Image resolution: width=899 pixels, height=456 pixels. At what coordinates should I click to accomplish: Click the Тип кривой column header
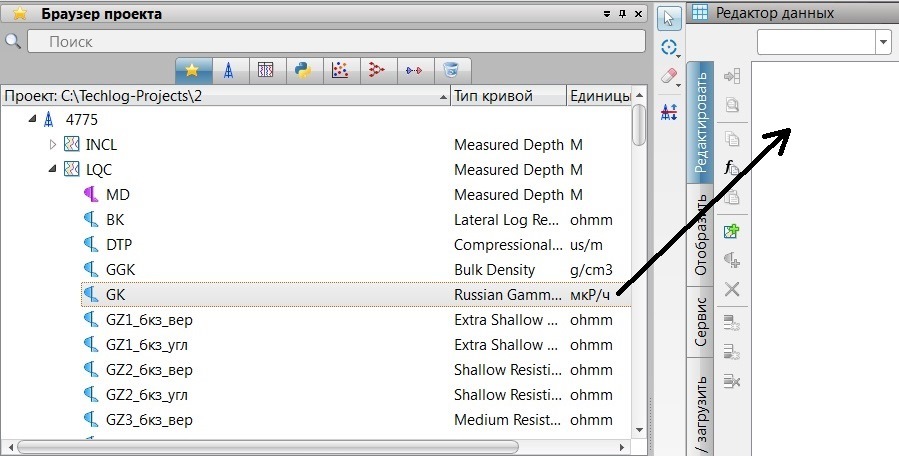click(x=509, y=96)
